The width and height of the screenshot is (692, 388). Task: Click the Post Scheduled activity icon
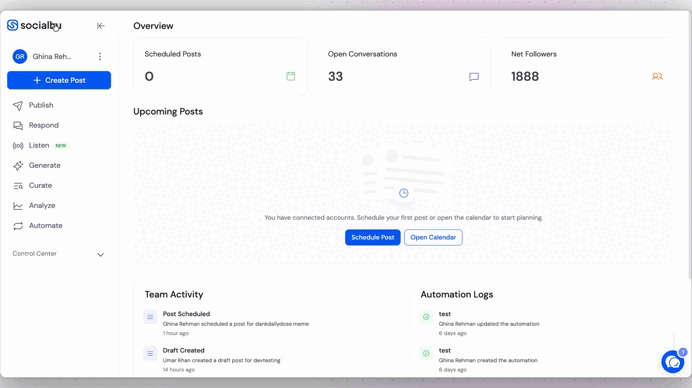[150, 317]
